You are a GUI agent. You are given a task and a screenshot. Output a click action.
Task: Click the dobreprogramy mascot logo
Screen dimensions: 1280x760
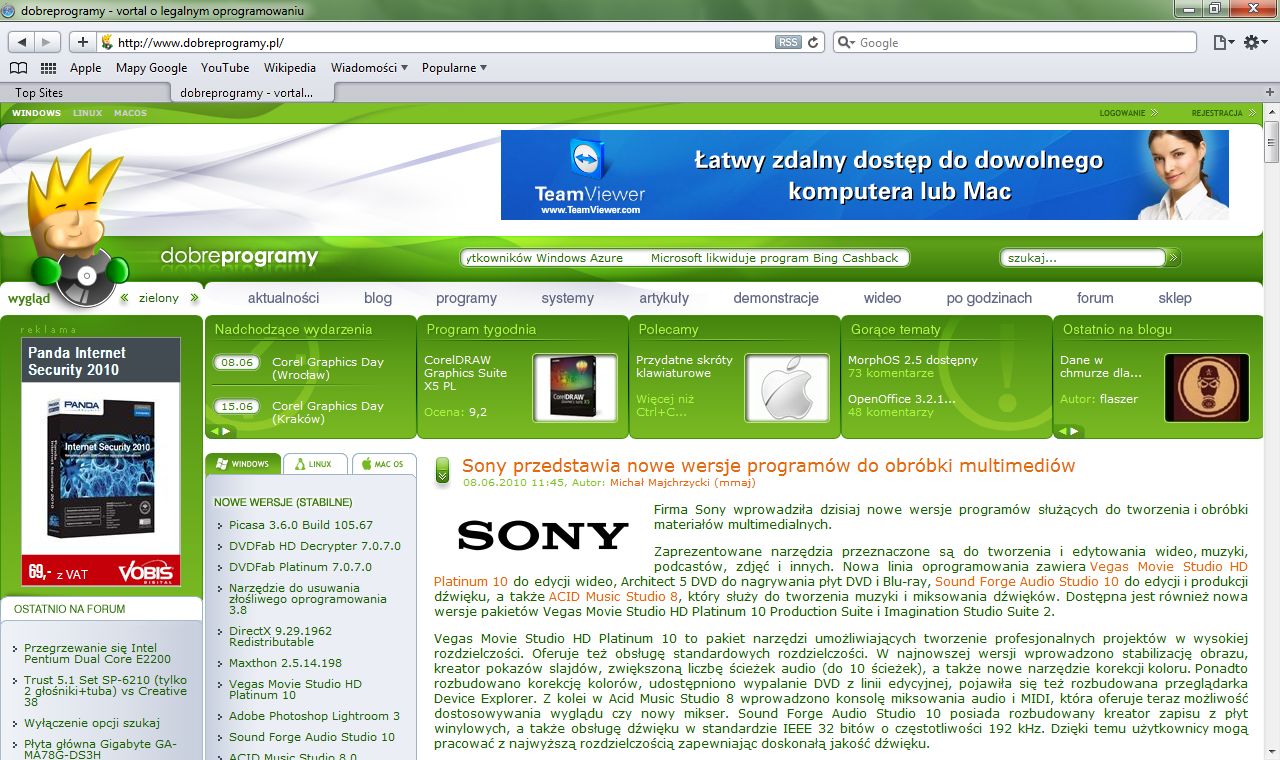[78, 230]
